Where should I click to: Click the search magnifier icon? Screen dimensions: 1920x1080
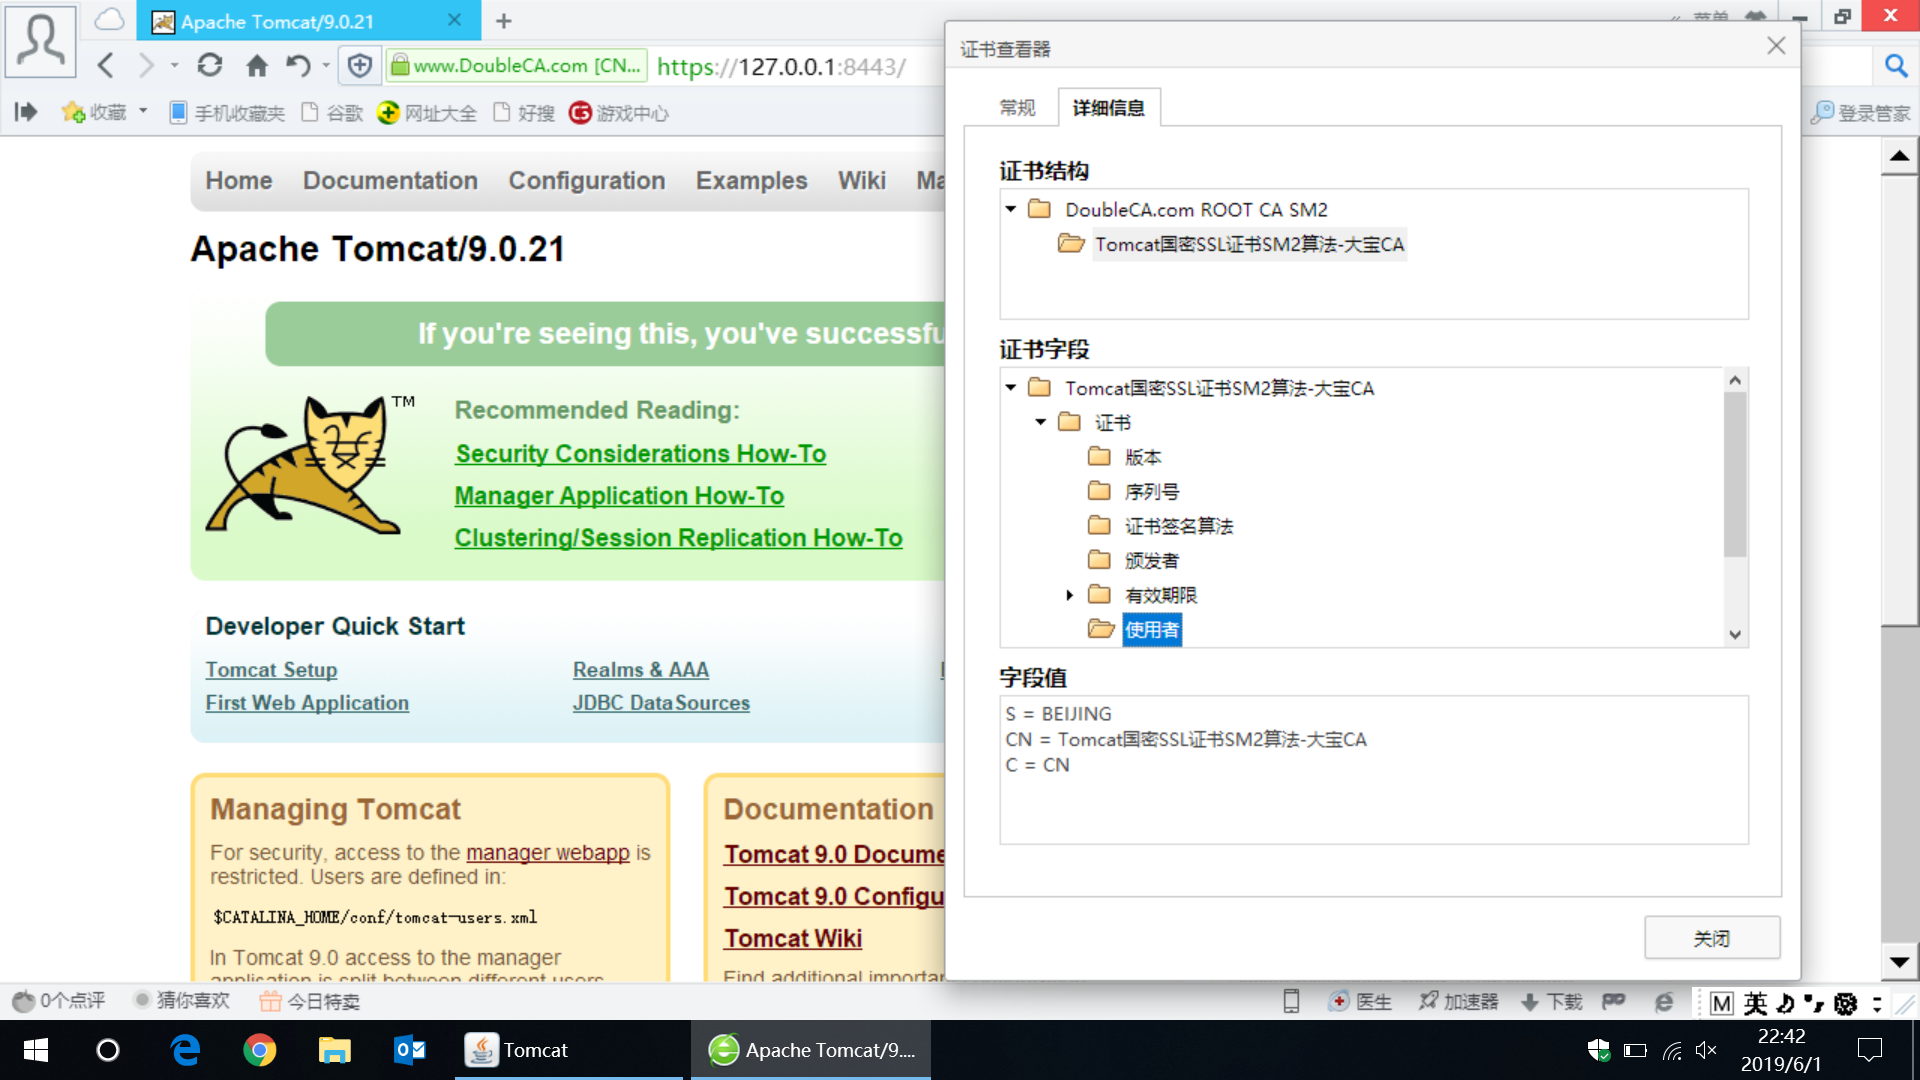coord(1895,66)
